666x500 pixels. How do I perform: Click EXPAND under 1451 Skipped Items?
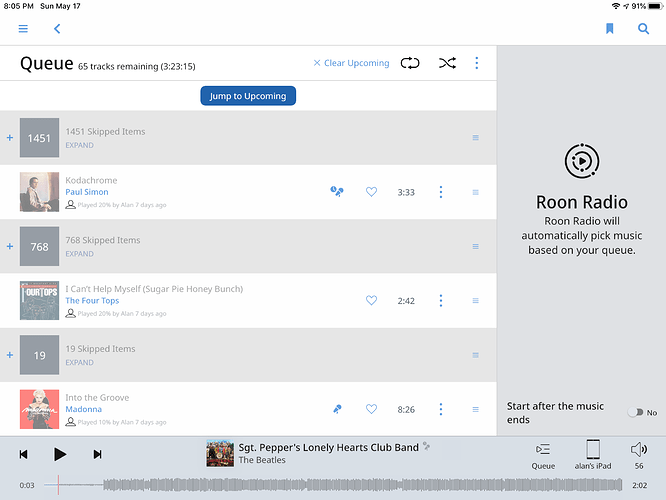(79, 145)
